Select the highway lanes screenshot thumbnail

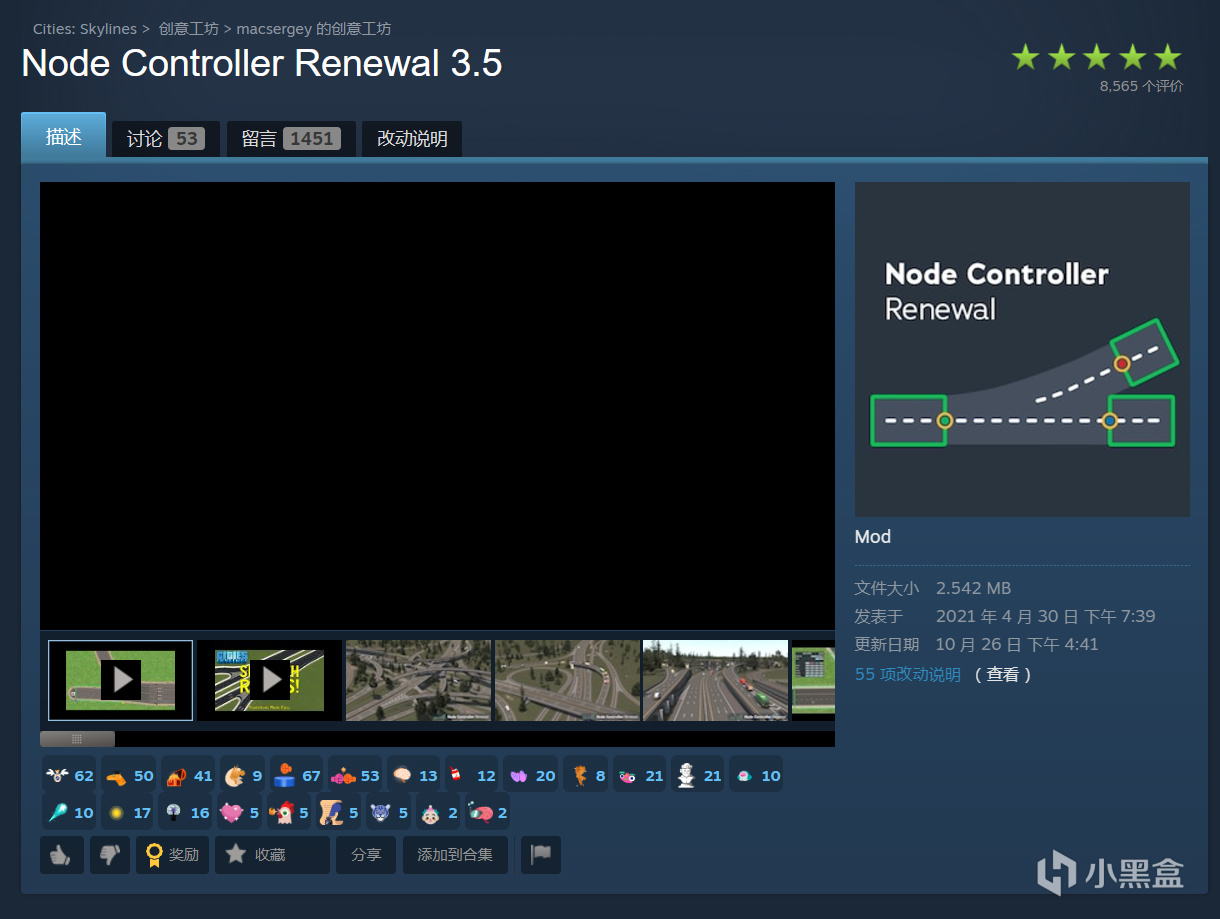[715, 680]
